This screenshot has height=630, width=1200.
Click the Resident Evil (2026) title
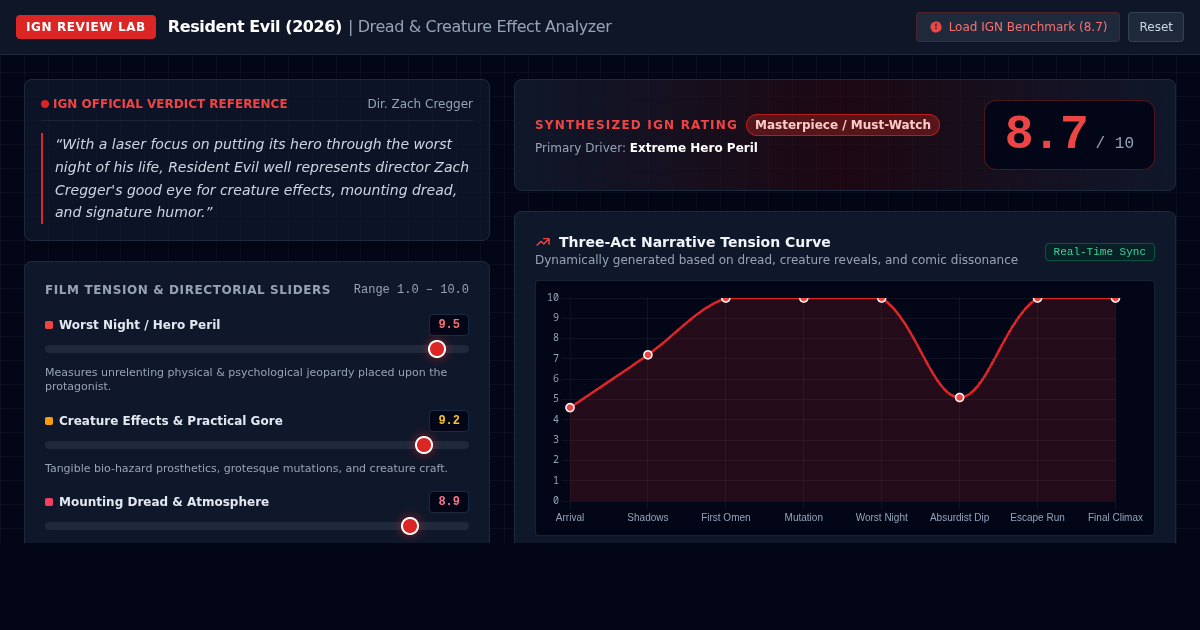point(255,27)
